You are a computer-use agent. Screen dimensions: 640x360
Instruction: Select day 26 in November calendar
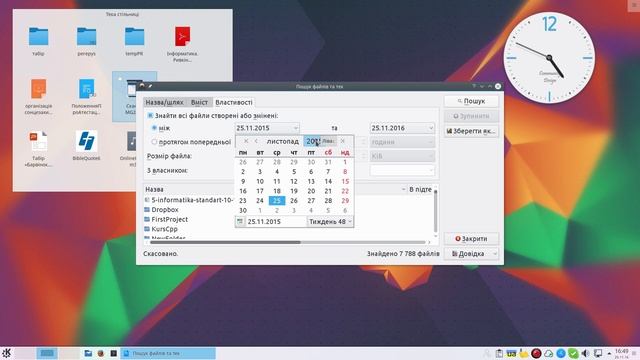pyautogui.click(x=294, y=200)
